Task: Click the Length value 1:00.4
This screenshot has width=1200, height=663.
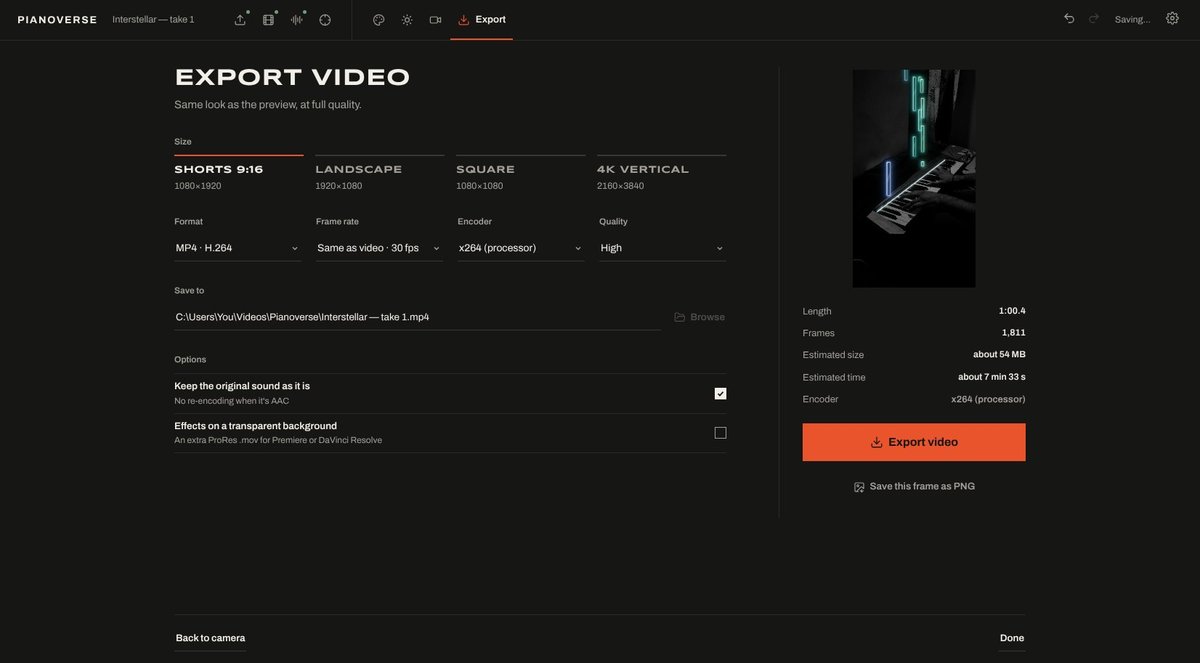Action: tap(1012, 311)
